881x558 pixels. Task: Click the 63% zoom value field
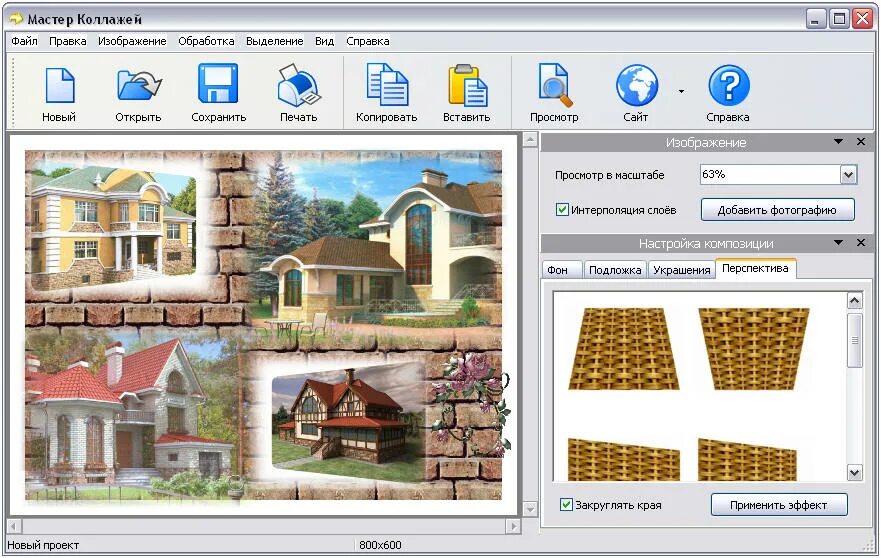pos(770,175)
